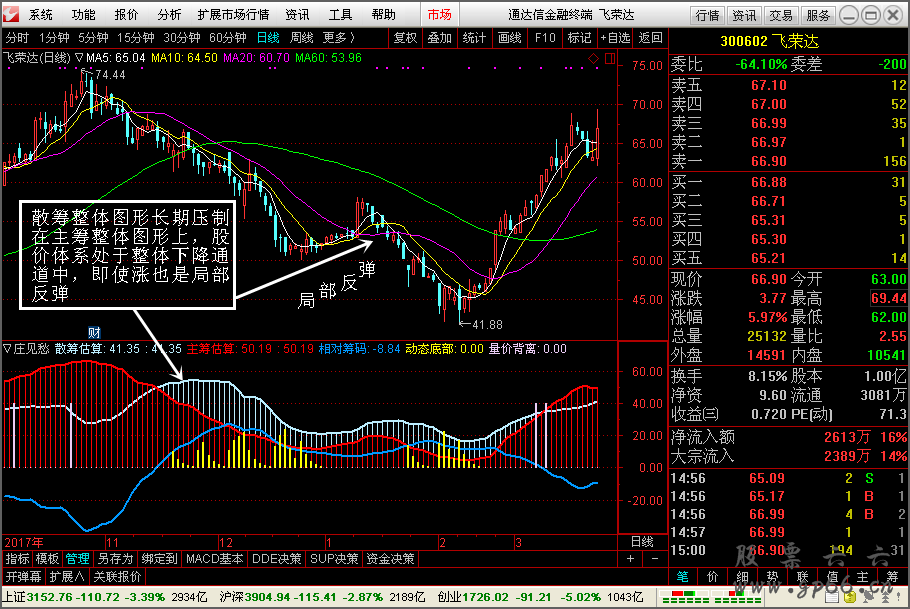This screenshot has width=910, height=609.
Task: Select the 5分钟 period
Action: pos(93,38)
